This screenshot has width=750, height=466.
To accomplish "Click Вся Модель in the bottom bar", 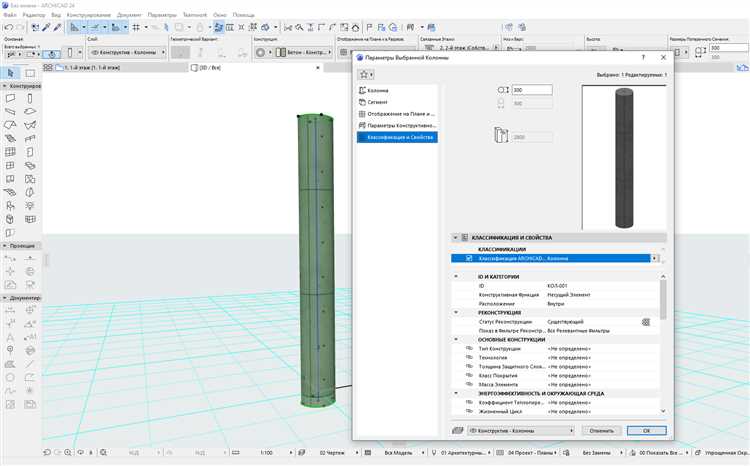I will click(x=398, y=452).
